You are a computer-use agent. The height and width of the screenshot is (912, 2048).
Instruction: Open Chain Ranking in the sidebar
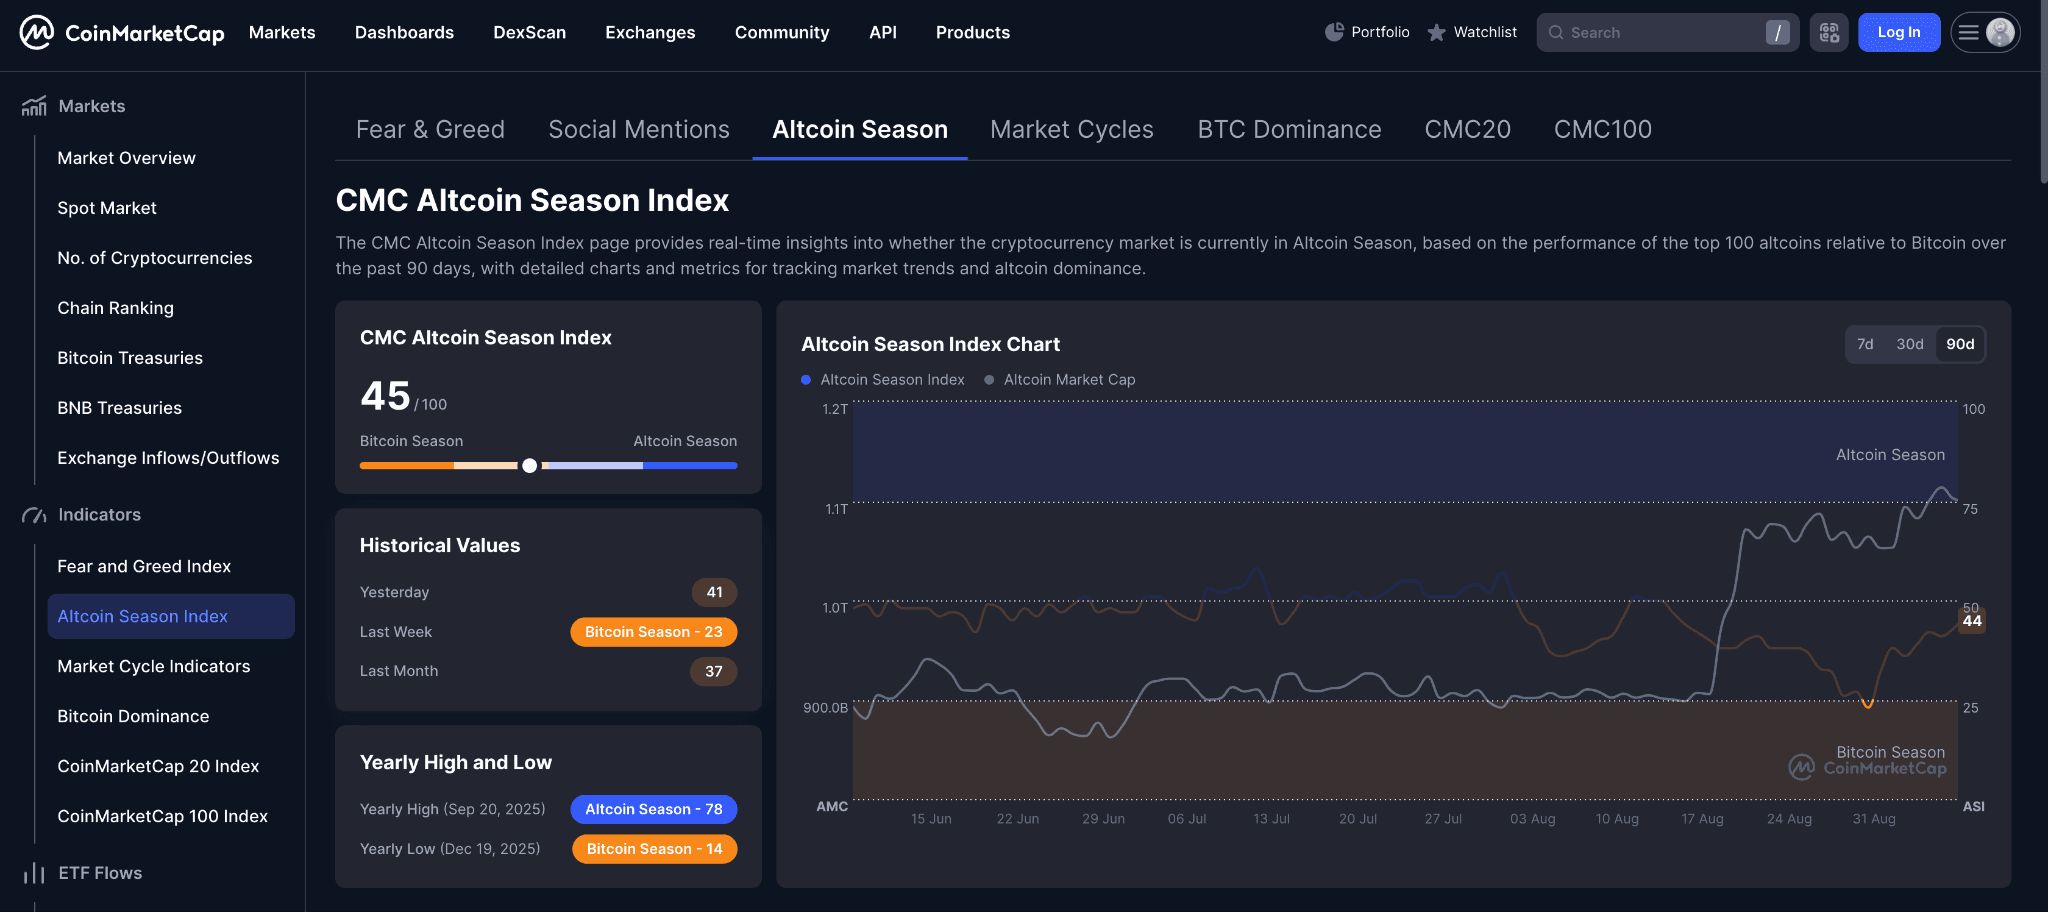[x=115, y=308]
